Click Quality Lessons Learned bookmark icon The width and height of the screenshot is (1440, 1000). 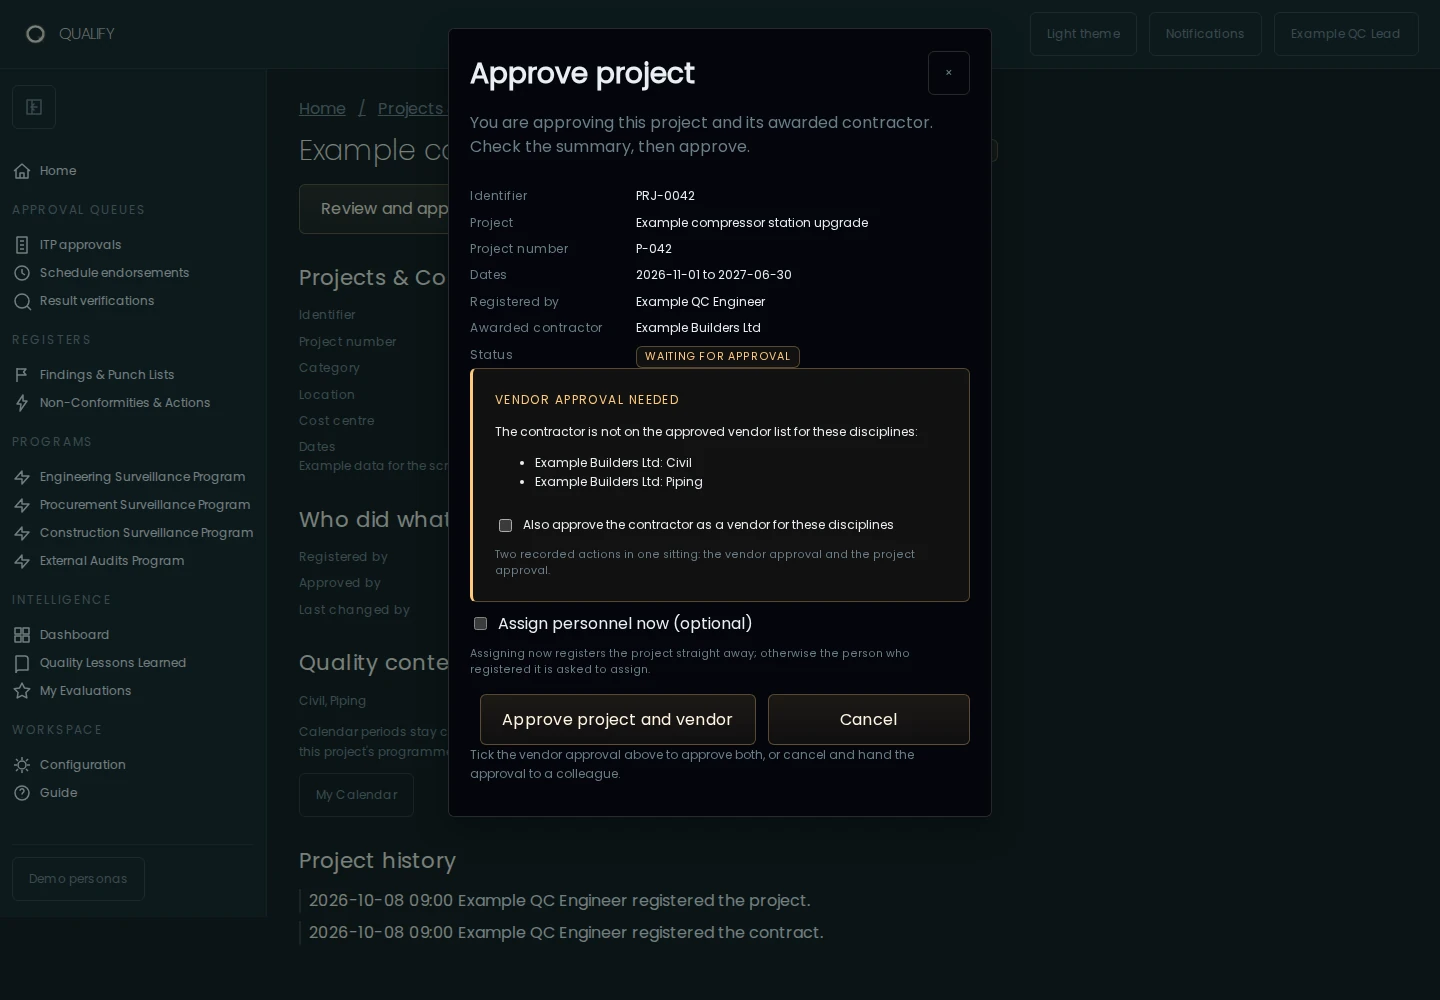pyautogui.click(x=22, y=663)
